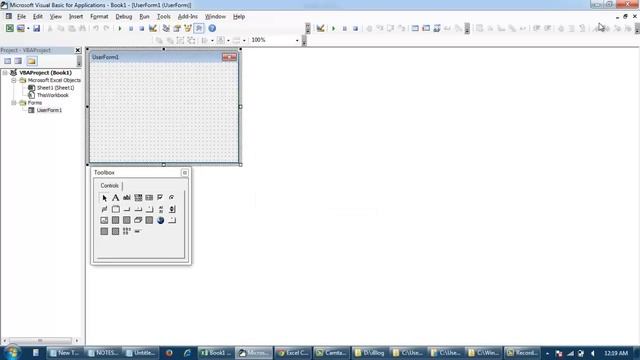Open the Insert menu

click(76, 17)
